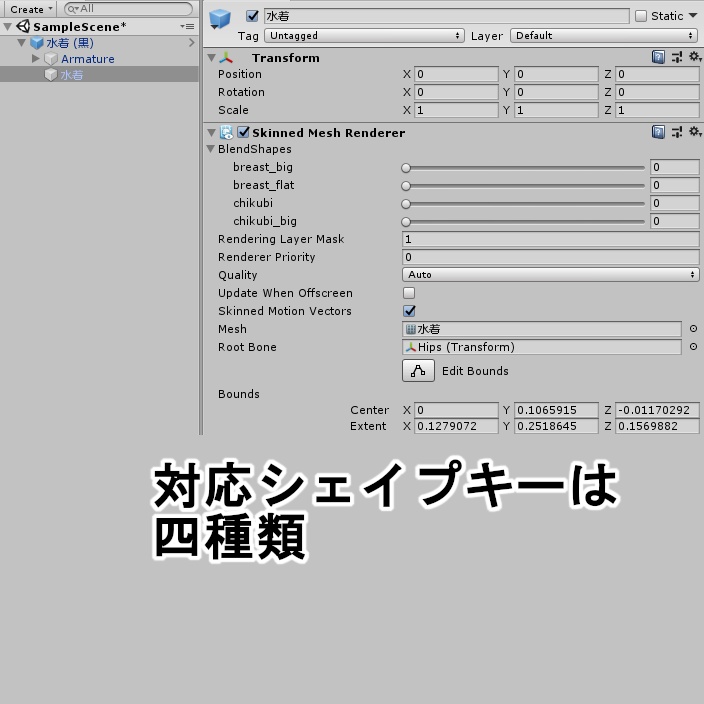This screenshot has width=704, height=704.
Task: Click the hierarchy search magnifier icon
Action: pyautogui.click(x=73, y=9)
